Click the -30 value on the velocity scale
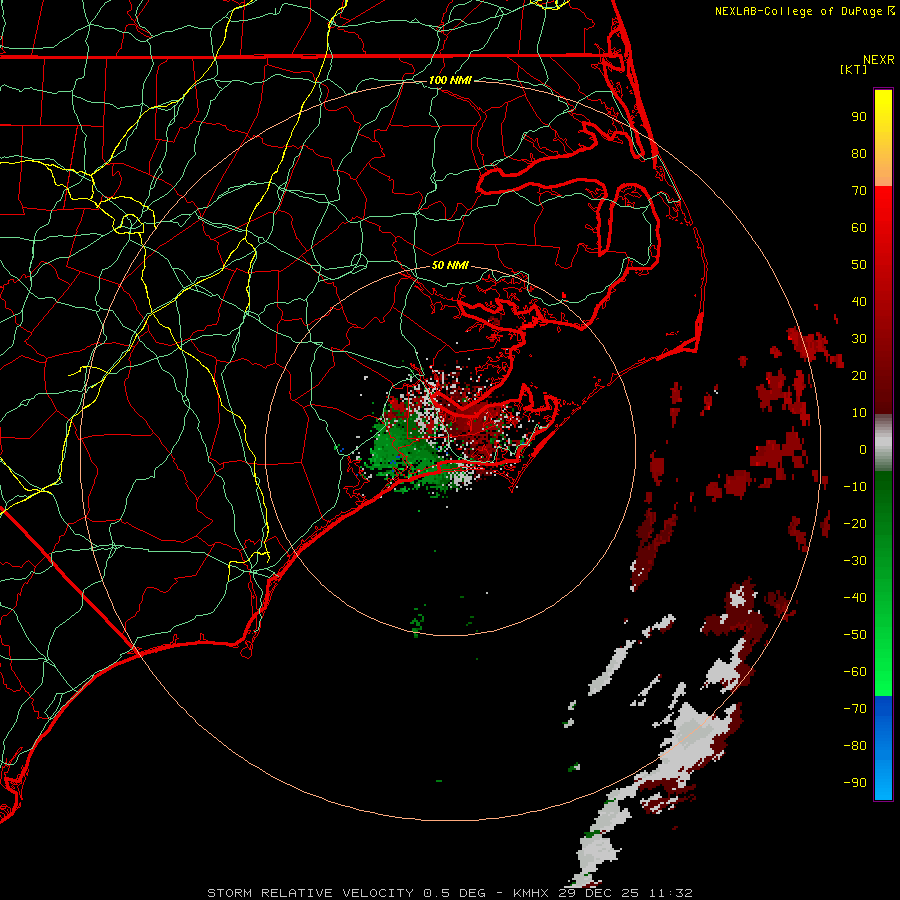The image size is (900, 900). click(855, 561)
